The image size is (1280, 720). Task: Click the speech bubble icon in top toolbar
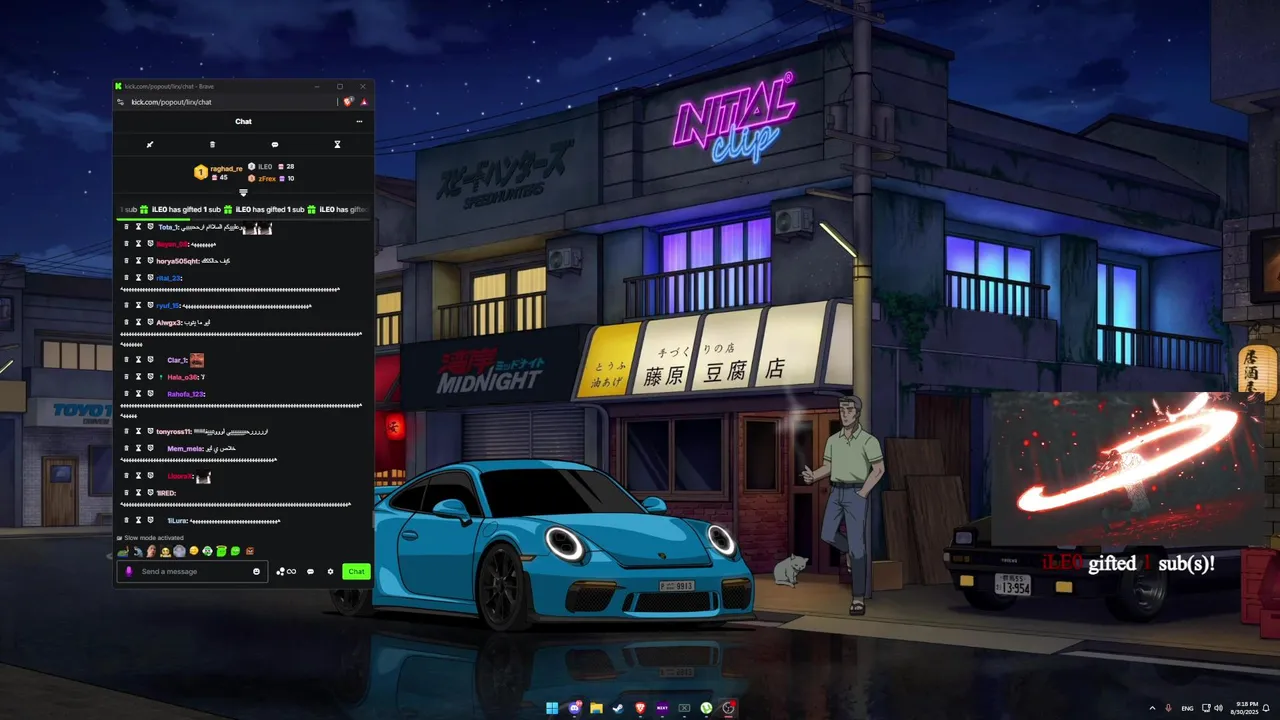[275, 144]
